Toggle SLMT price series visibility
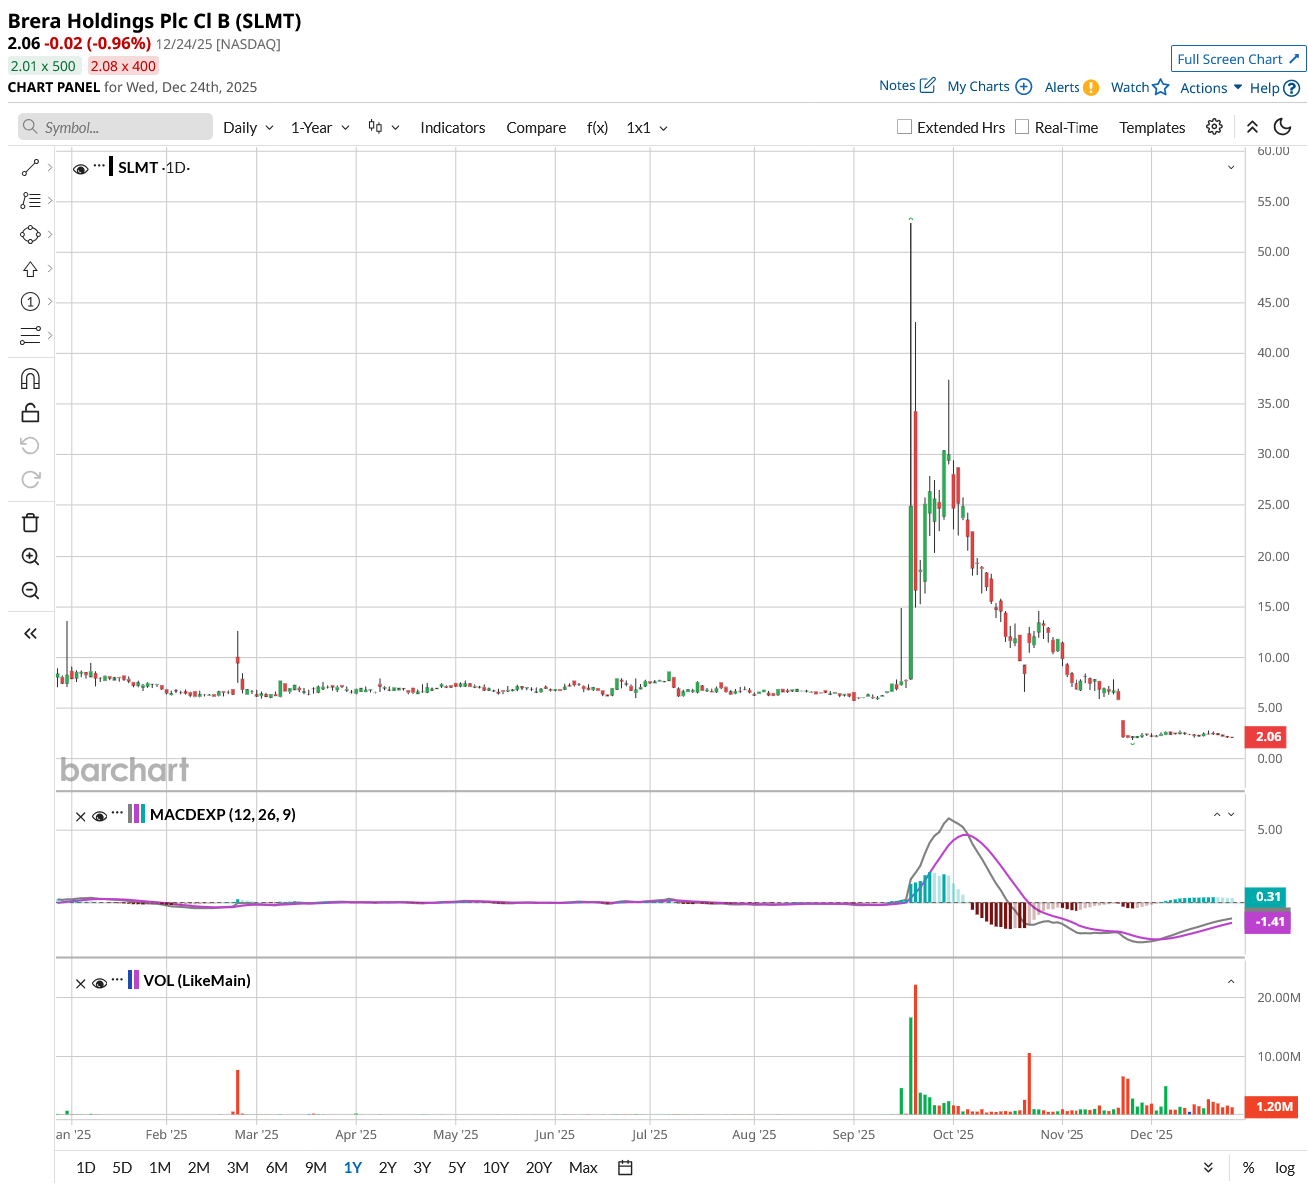The image size is (1308, 1184). tap(81, 169)
